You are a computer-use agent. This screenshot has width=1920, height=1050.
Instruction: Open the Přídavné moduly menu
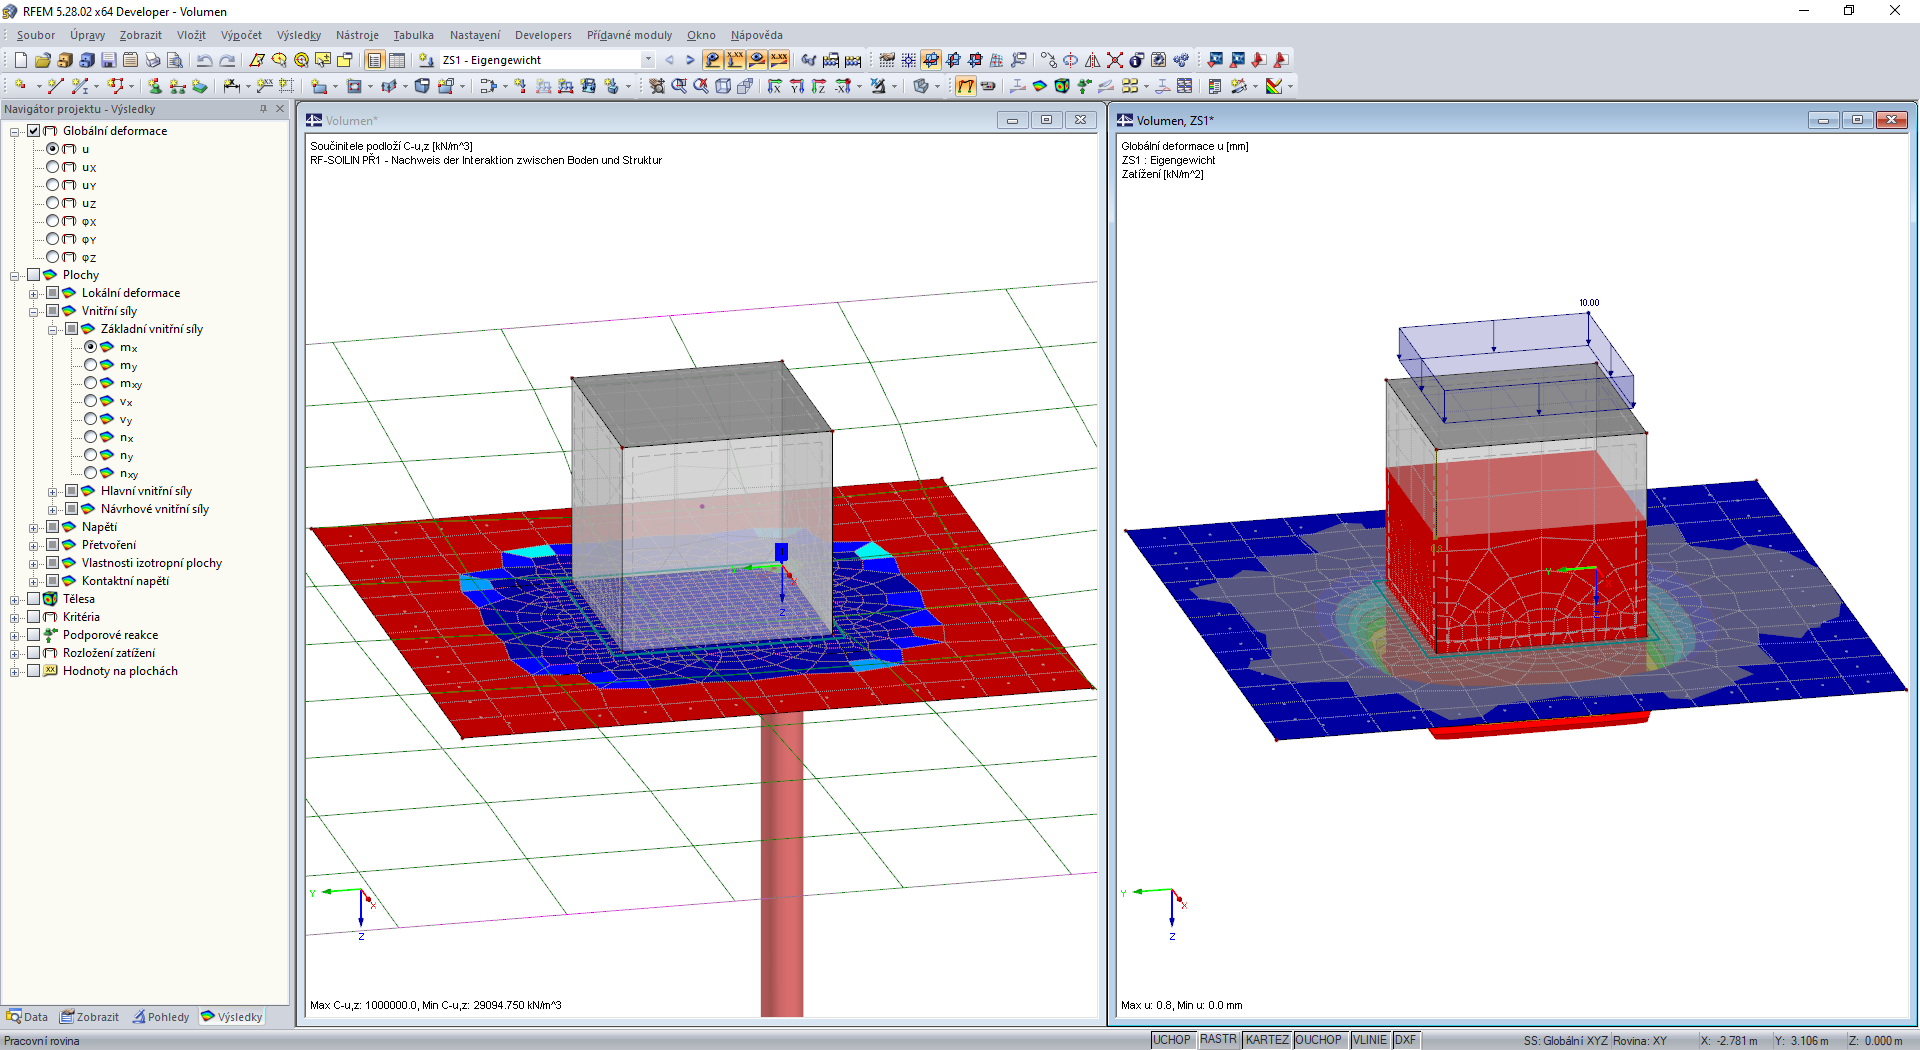[x=629, y=35]
